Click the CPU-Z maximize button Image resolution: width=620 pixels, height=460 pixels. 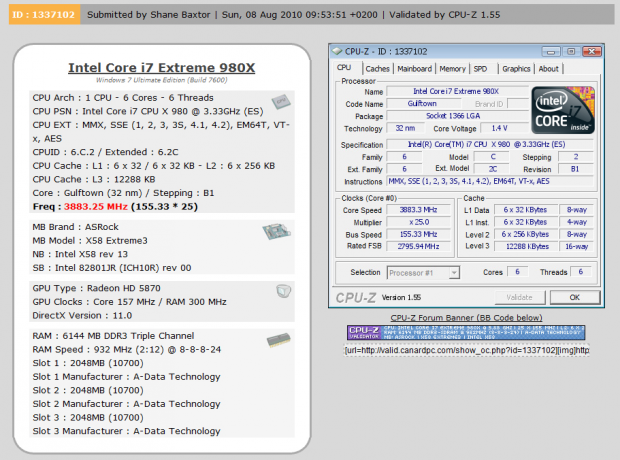571,51
